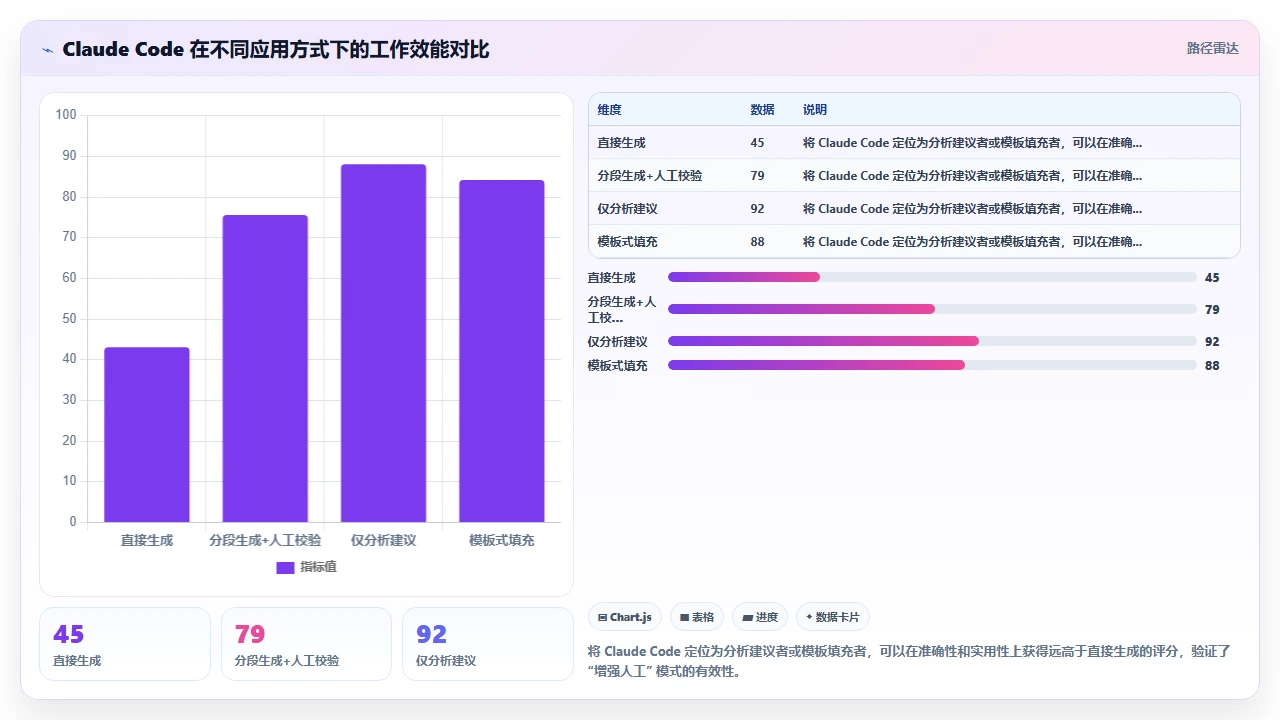This screenshot has height=720, width=1280.
Task: Click the 说明 column header
Action: point(814,110)
